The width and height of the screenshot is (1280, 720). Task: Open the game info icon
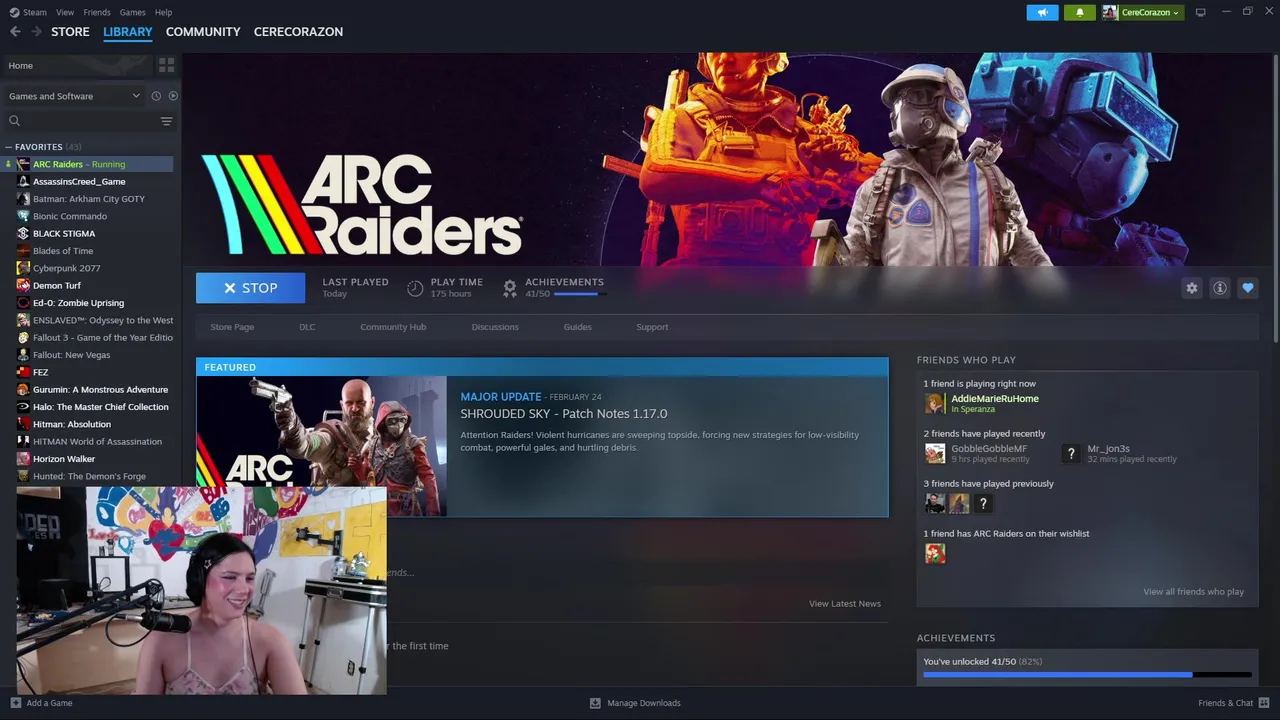1219,288
